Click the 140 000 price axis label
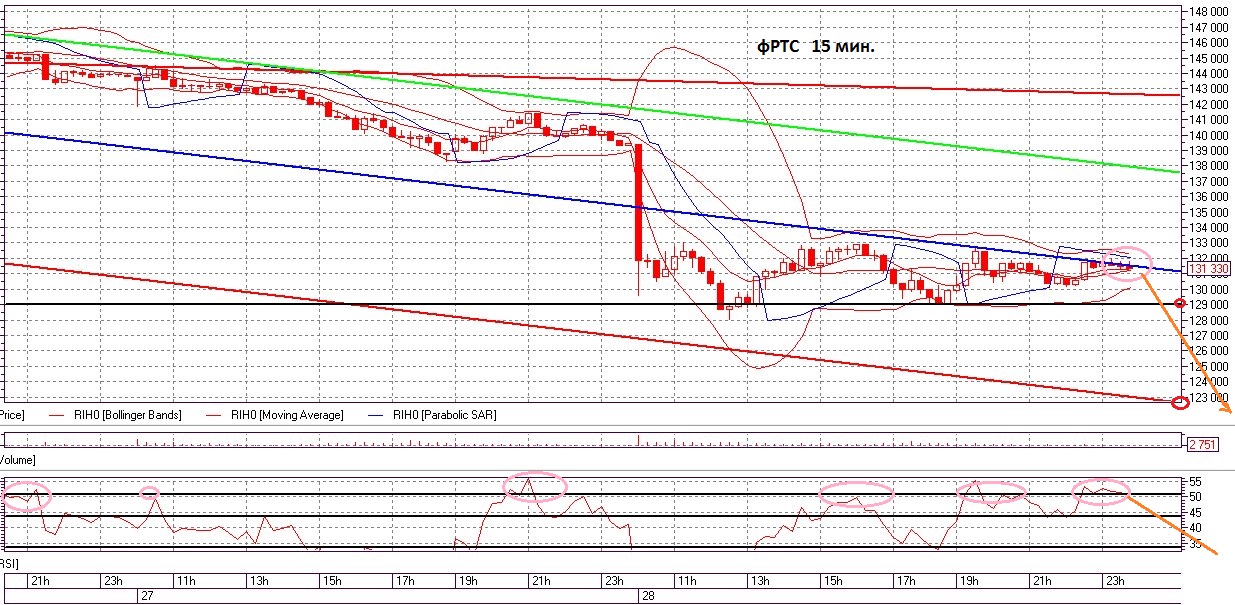Image resolution: width=1235 pixels, height=605 pixels. (1210, 135)
